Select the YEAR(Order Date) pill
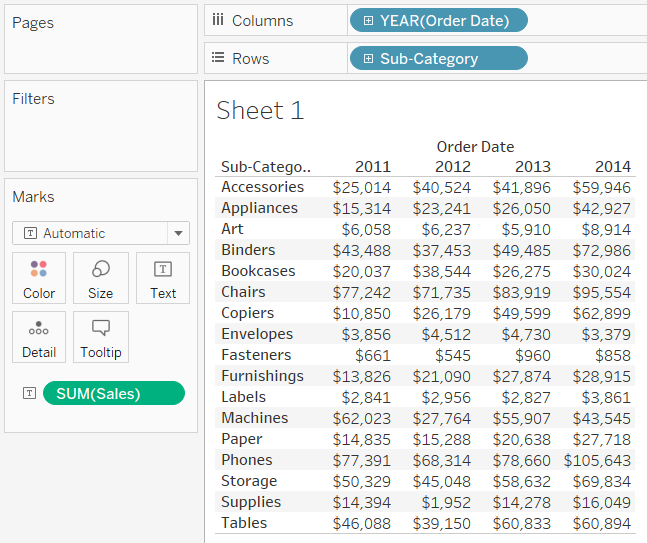647x543 pixels. point(444,21)
